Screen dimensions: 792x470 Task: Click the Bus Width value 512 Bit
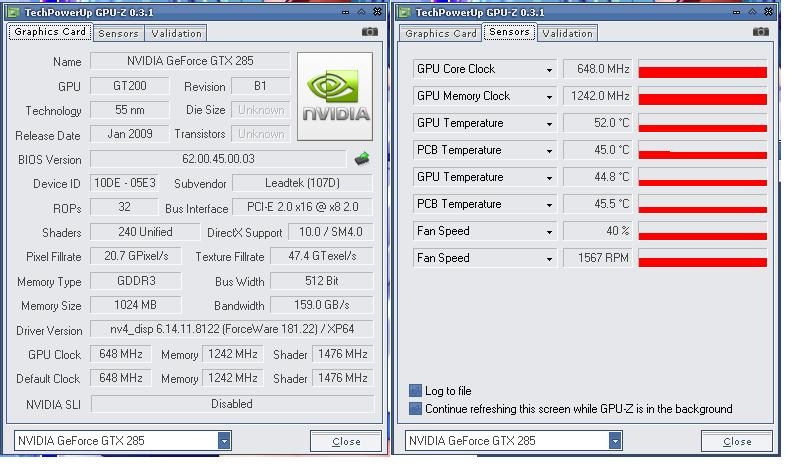coord(322,281)
